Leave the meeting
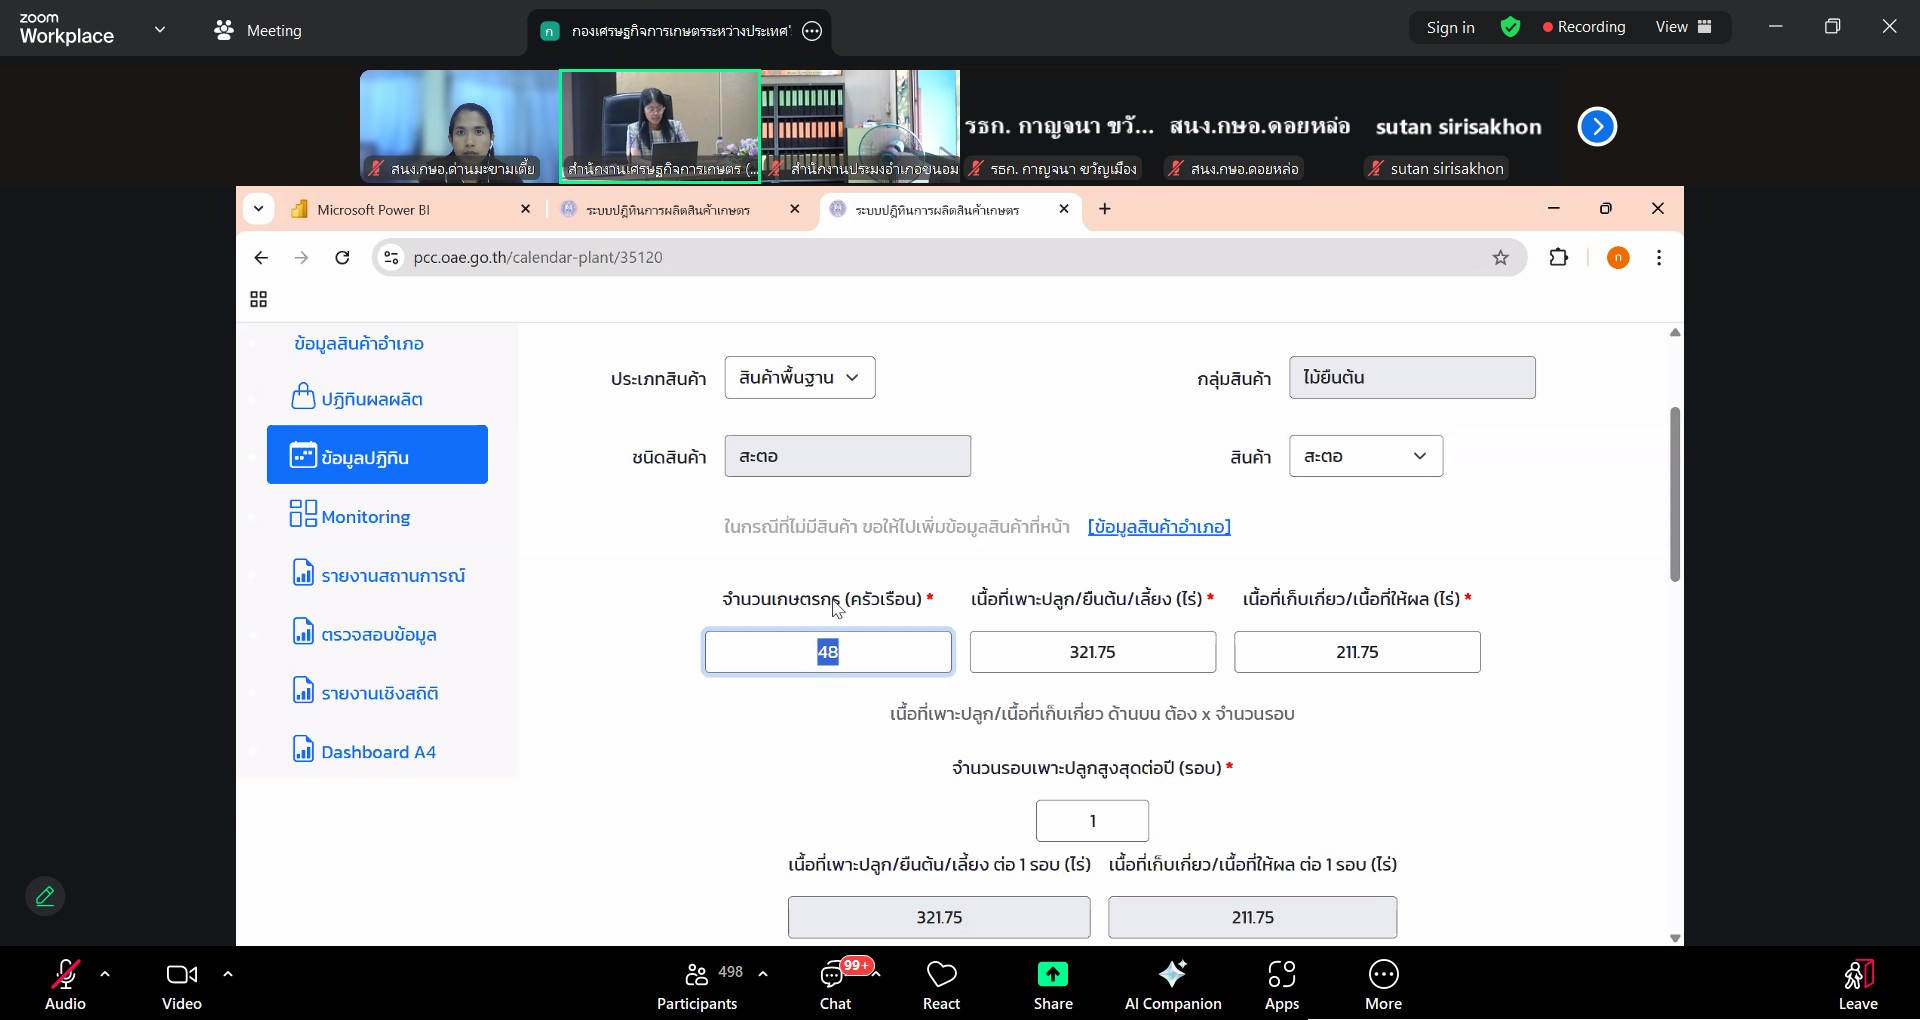The image size is (1920, 1020). tap(1857, 985)
